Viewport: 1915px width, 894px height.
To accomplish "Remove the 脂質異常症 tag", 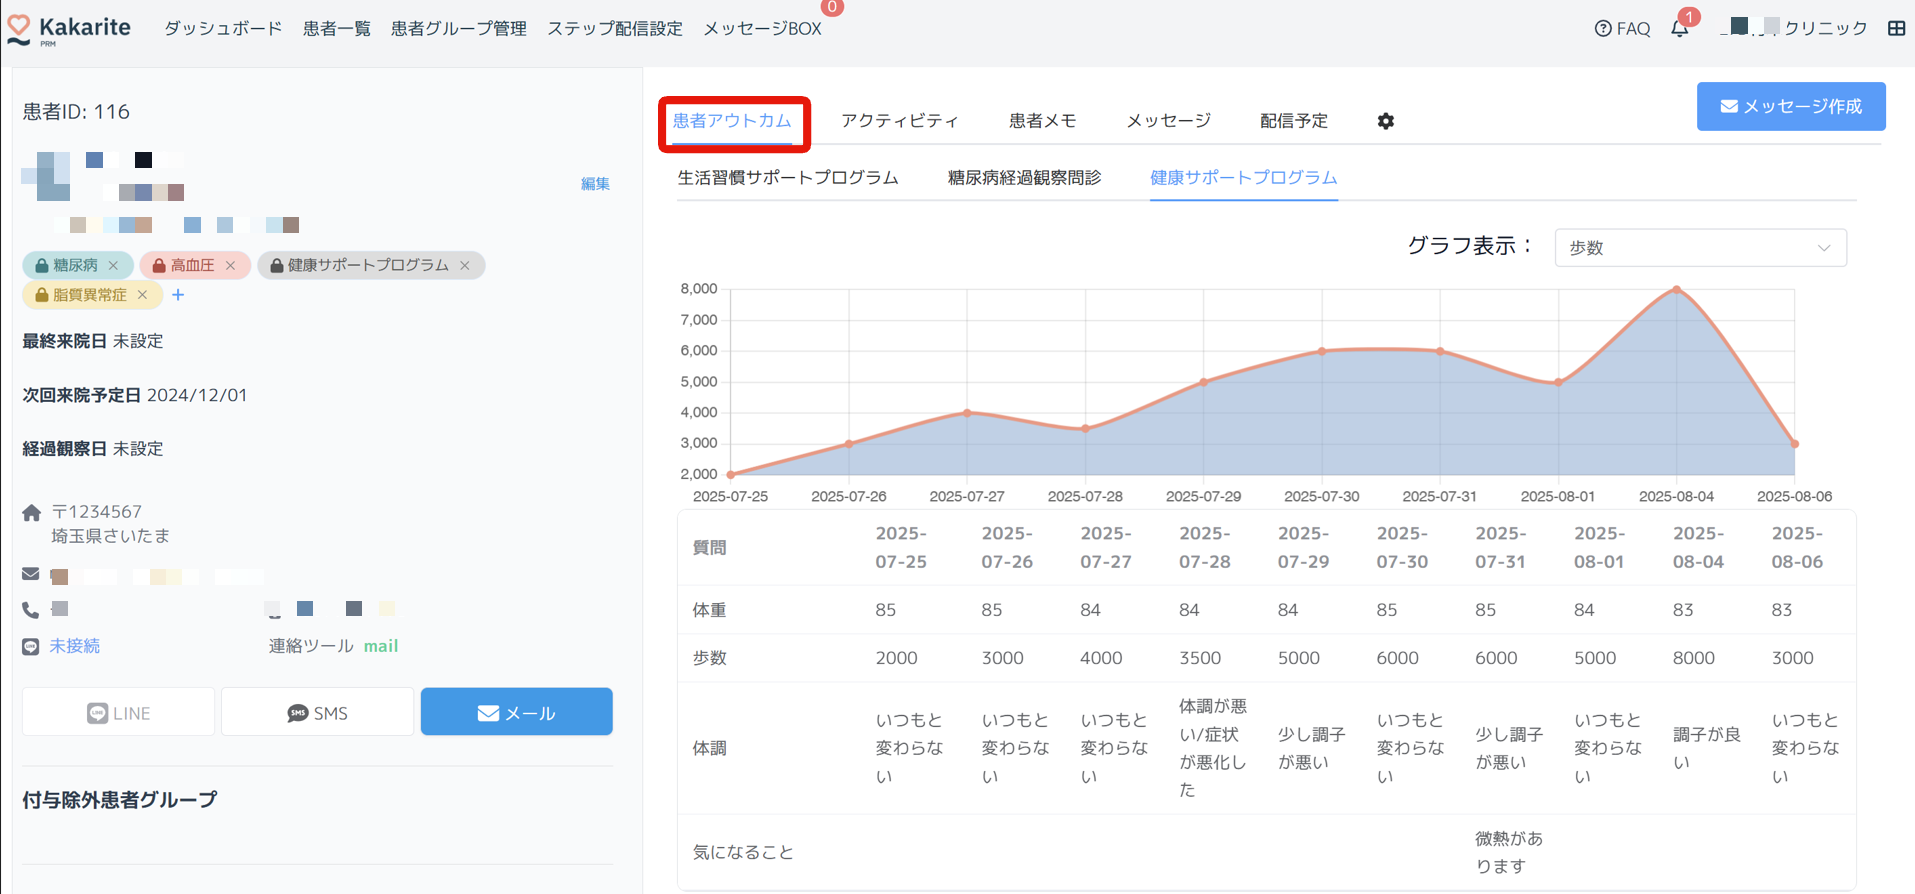I will tap(143, 295).
